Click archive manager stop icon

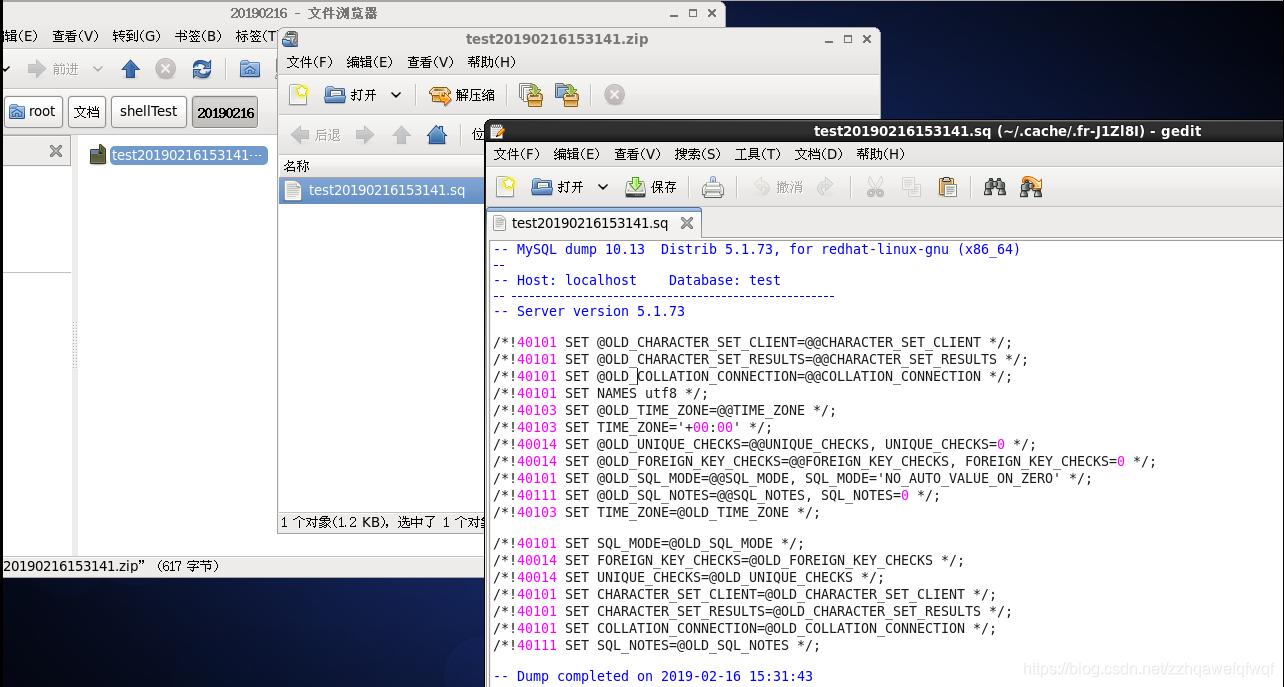615,95
